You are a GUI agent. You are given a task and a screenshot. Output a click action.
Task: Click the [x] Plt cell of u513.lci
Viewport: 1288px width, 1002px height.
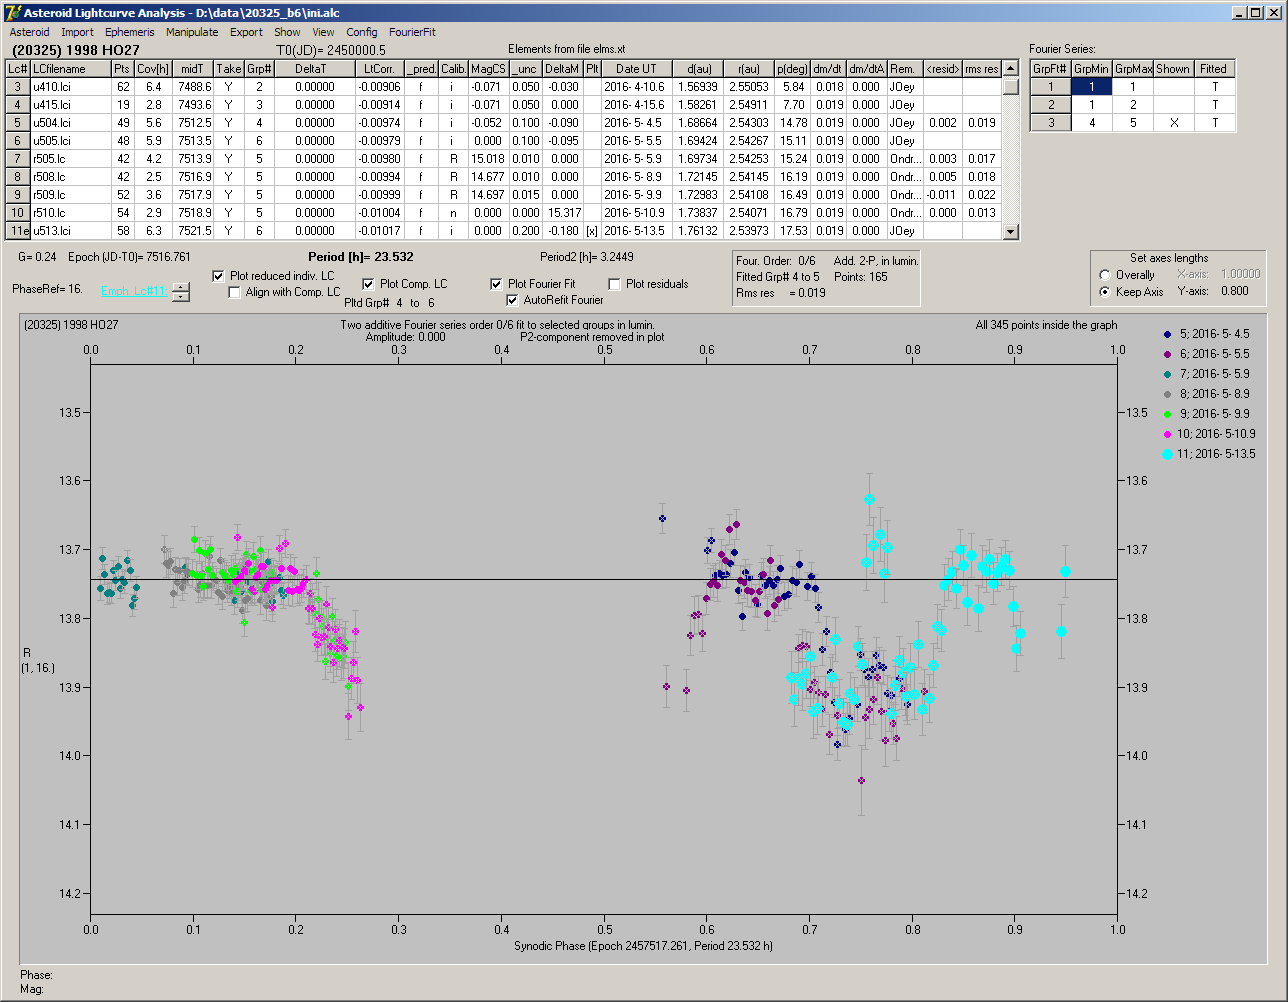coord(592,231)
